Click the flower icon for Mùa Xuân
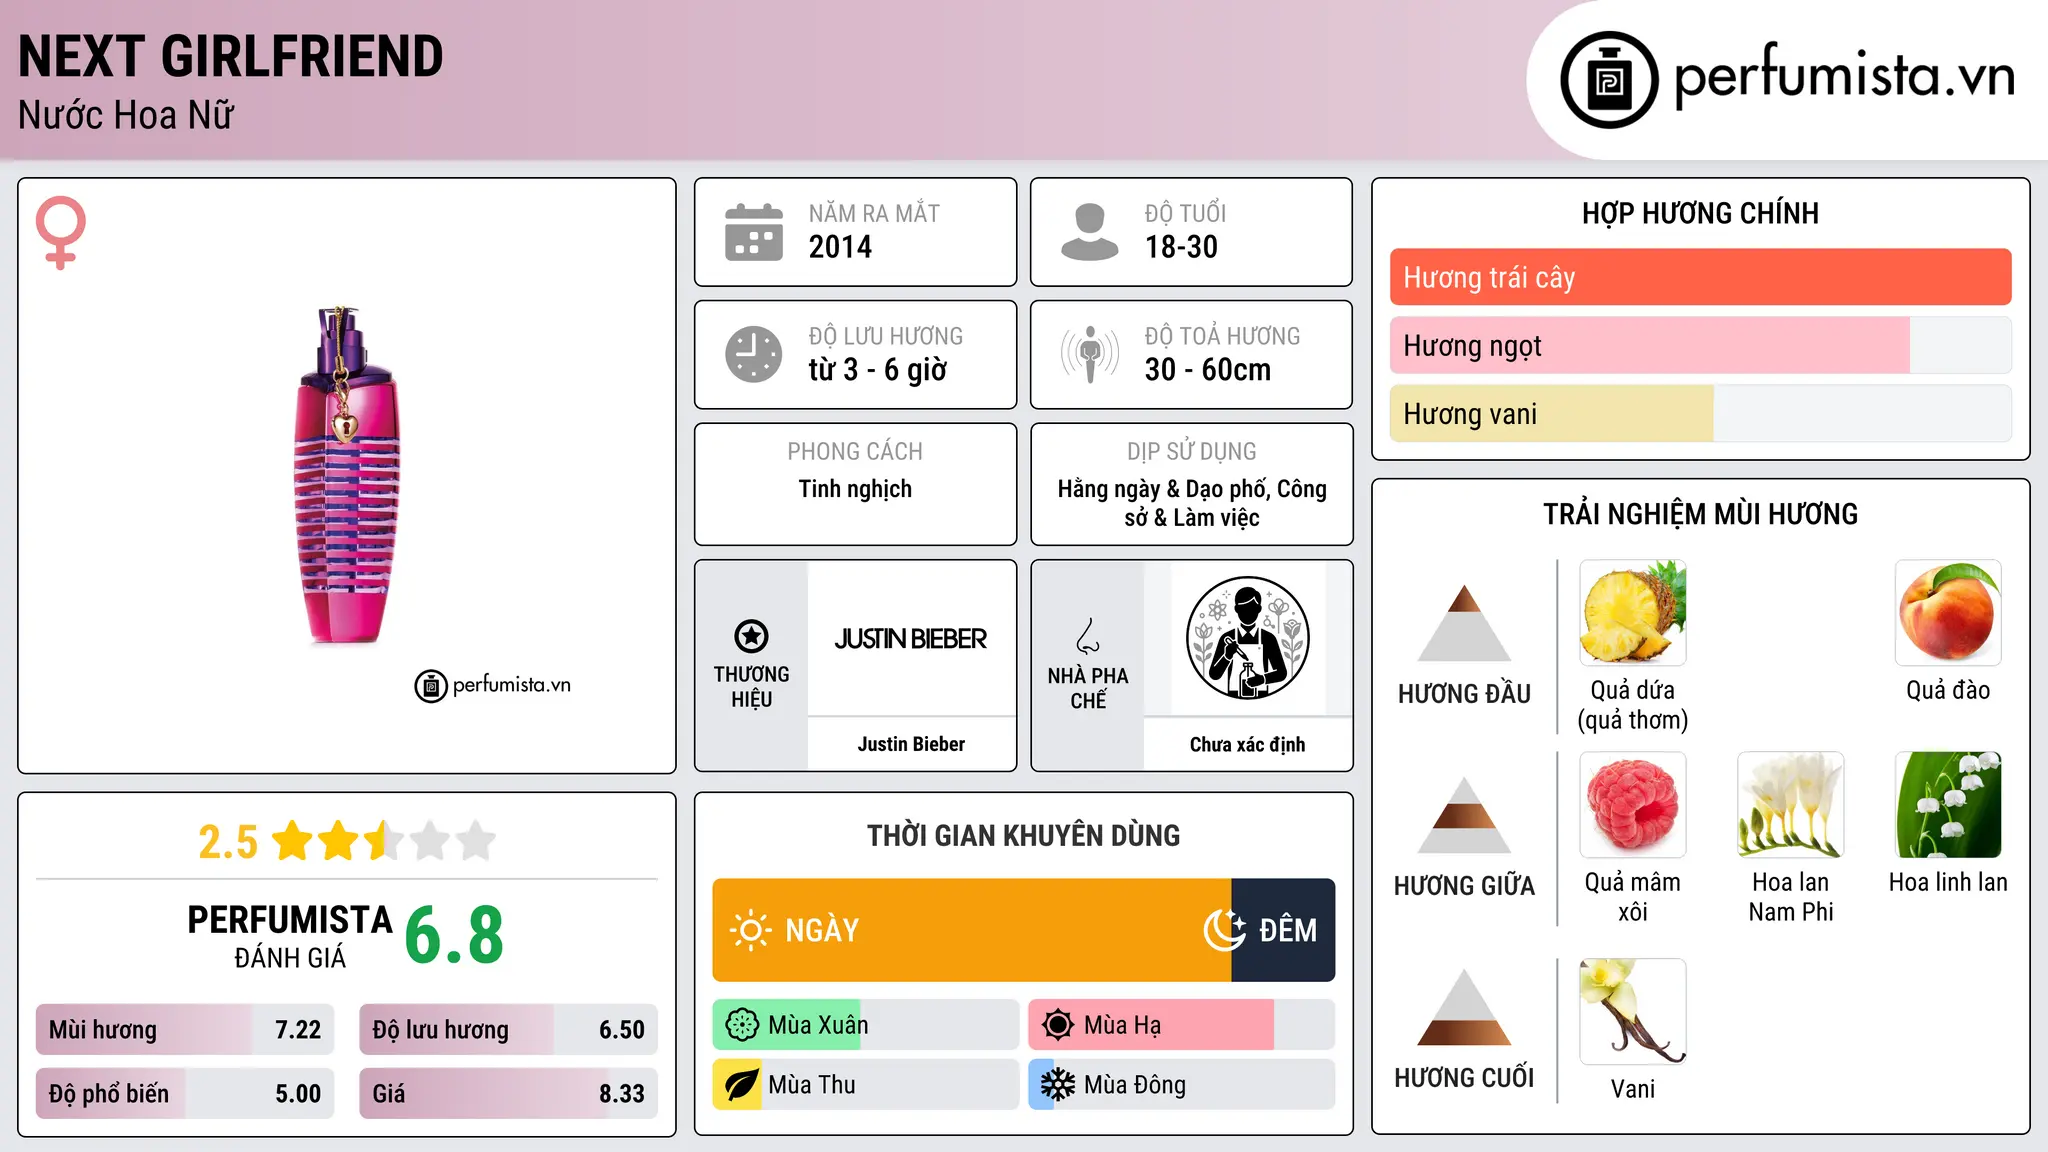 [742, 1025]
